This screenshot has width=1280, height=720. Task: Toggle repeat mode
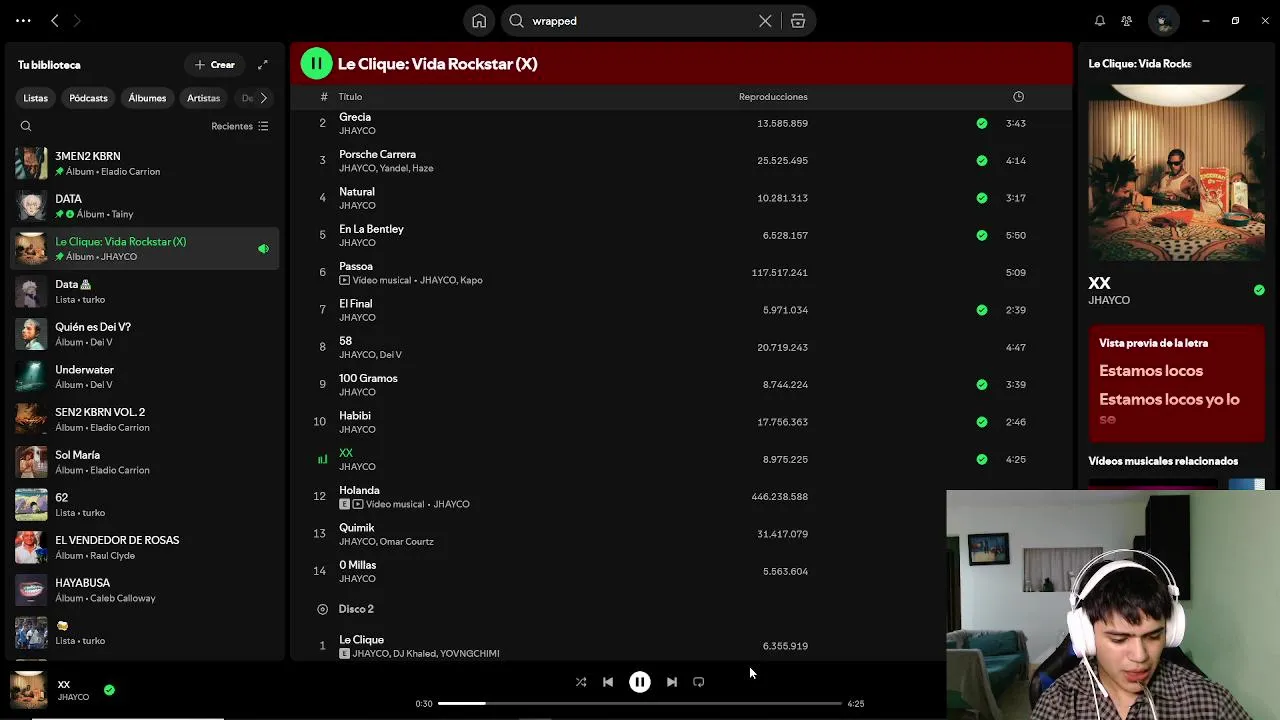click(699, 682)
